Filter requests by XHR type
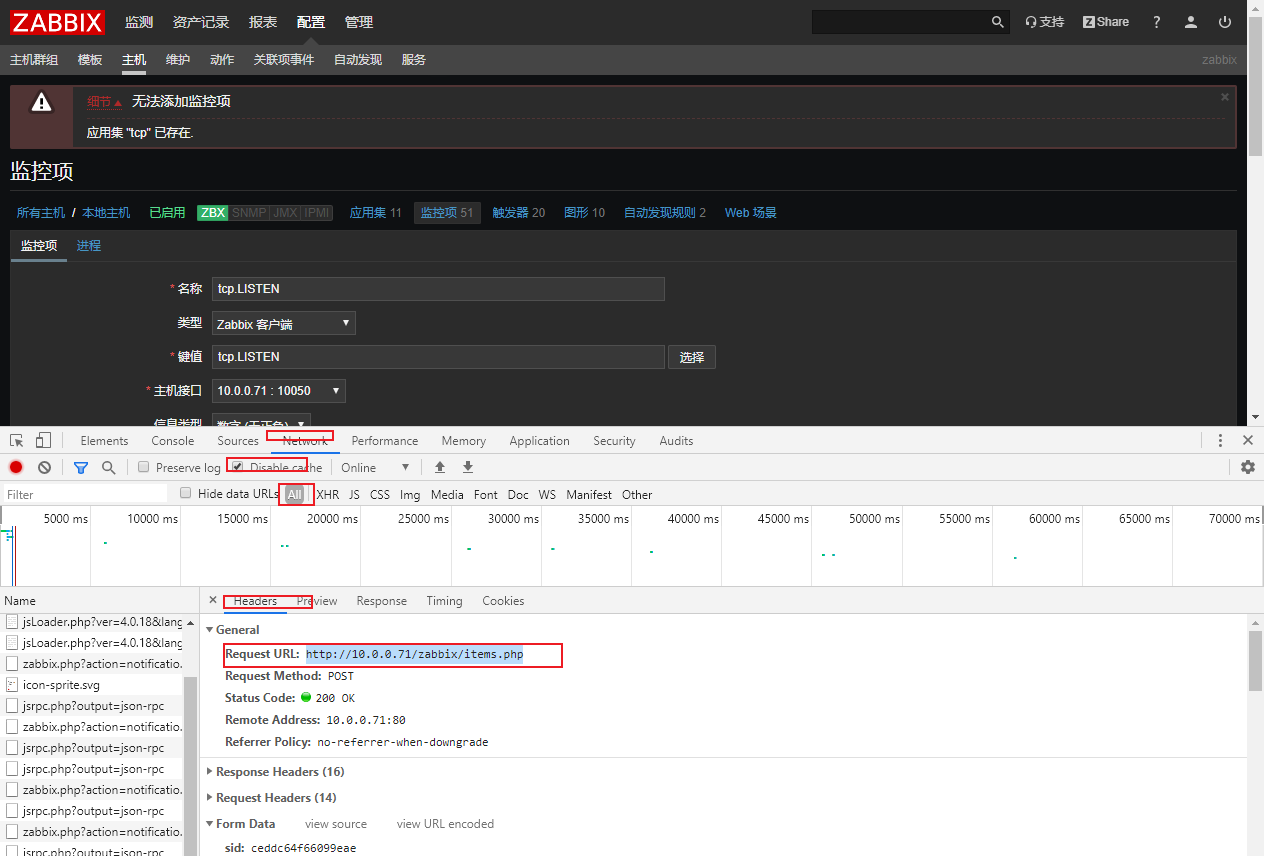Image resolution: width=1264 pixels, height=856 pixels. click(x=328, y=494)
